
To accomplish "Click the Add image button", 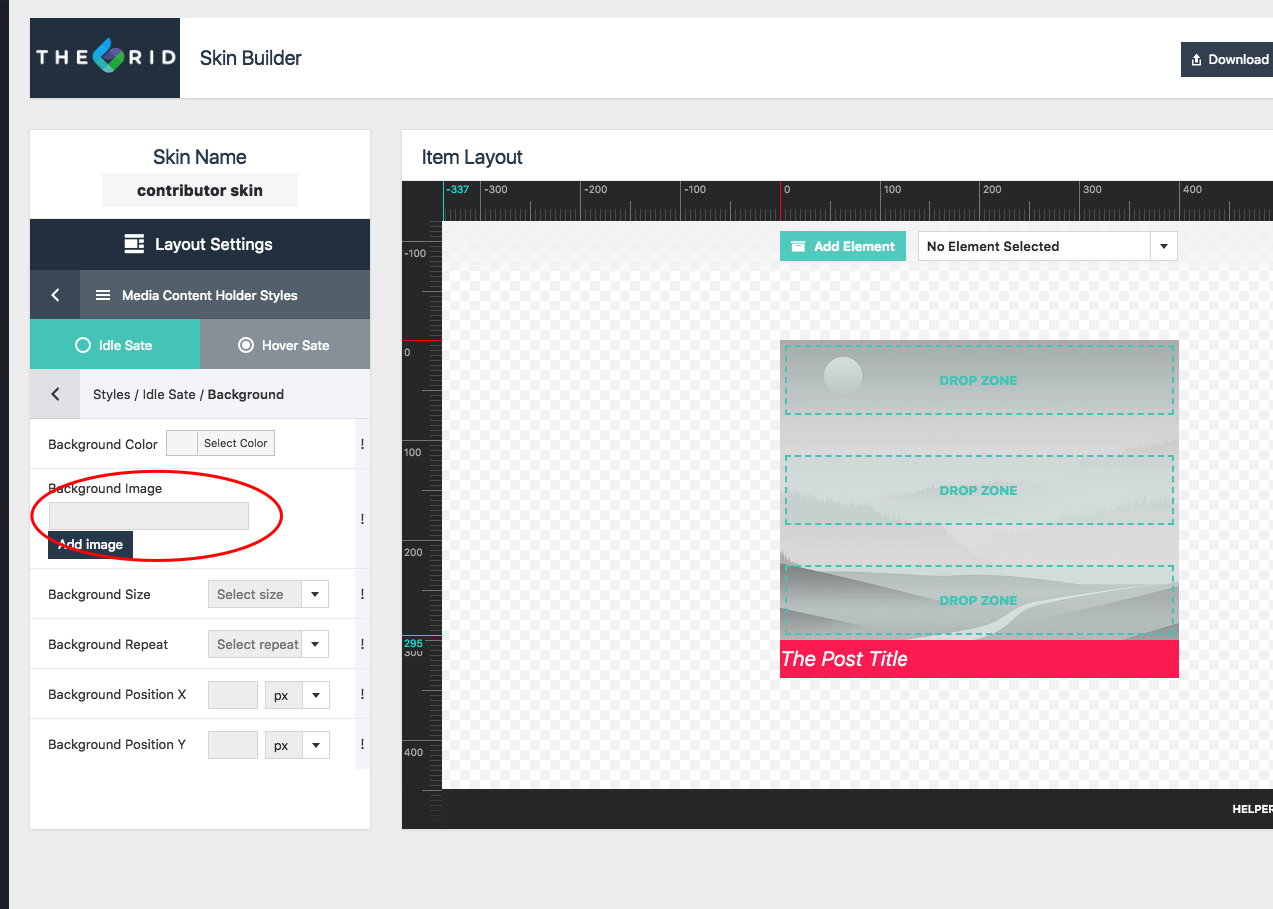I will [x=90, y=544].
